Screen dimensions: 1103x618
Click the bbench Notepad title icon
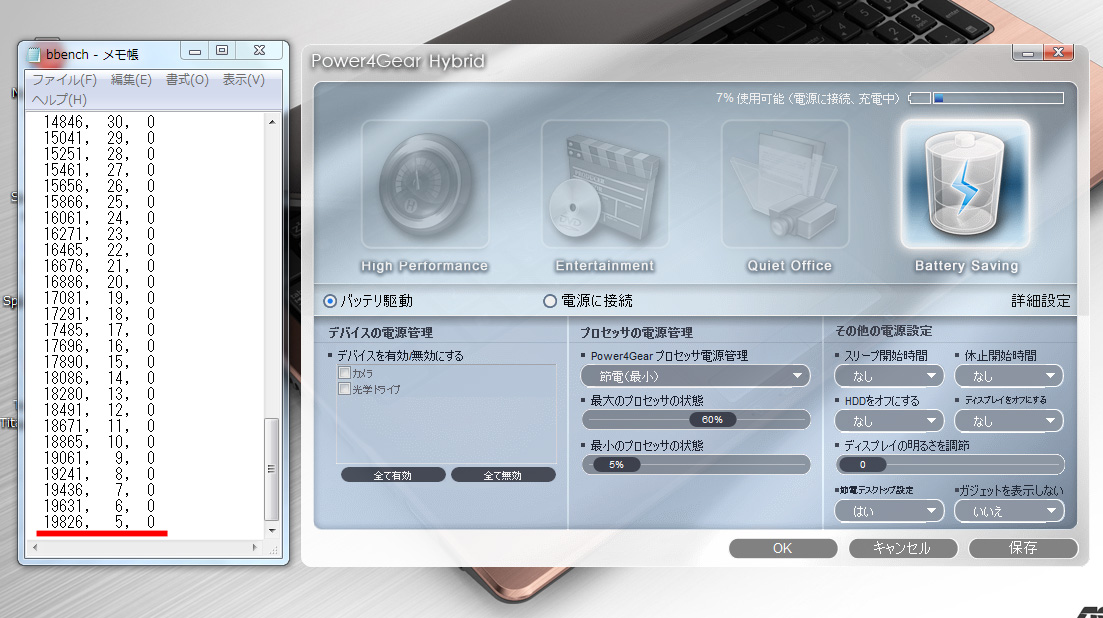(34, 53)
